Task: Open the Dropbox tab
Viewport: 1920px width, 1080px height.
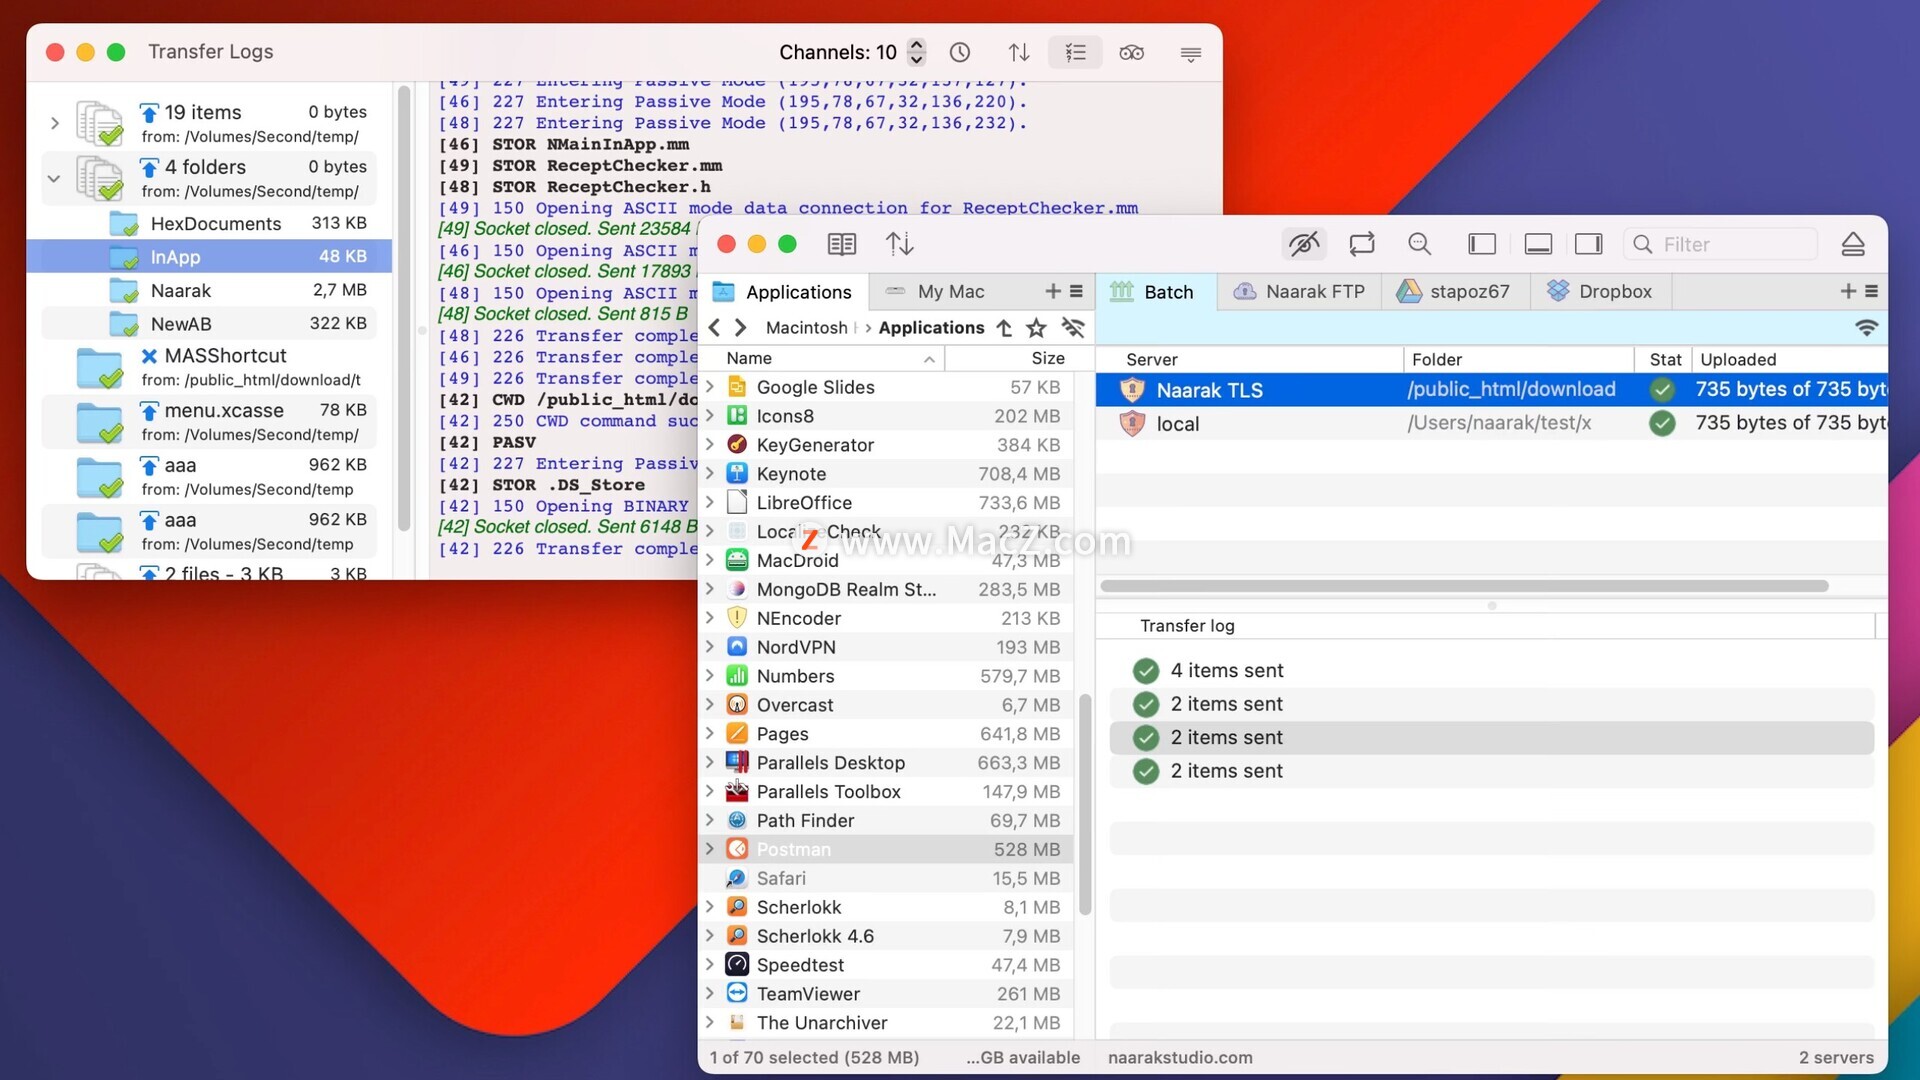Action: tap(1599, 292)
